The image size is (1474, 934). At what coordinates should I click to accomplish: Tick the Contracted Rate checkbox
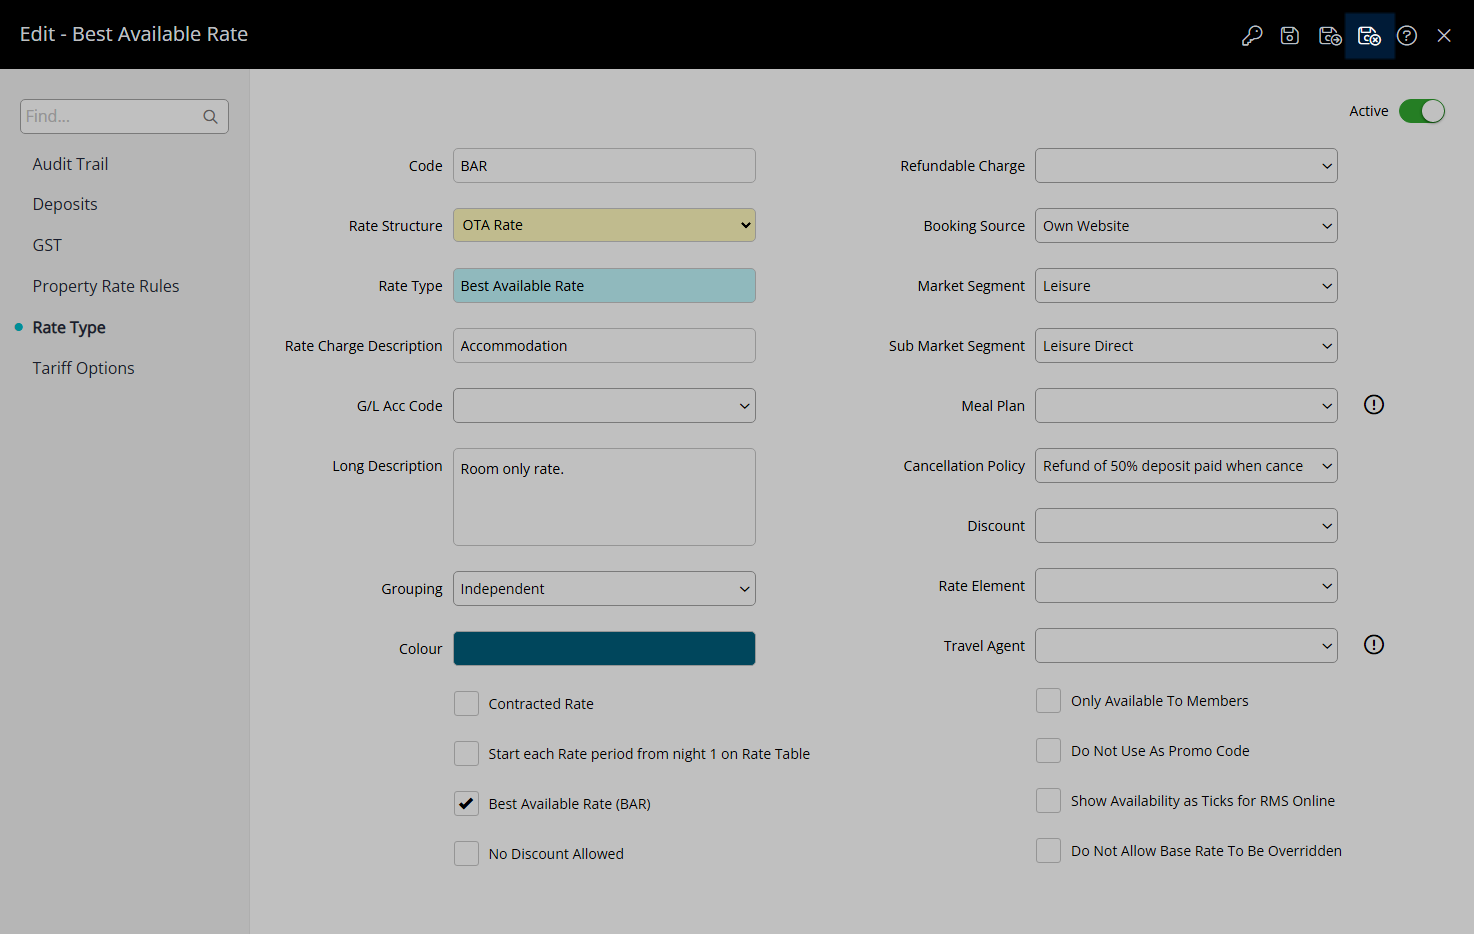[x=466, y=704]
